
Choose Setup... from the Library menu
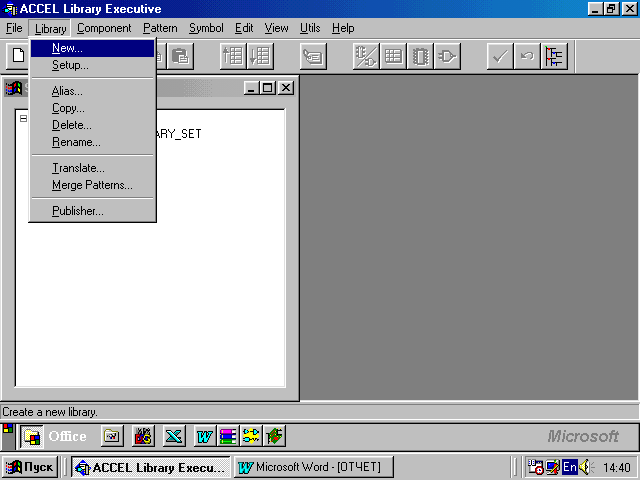(x=93, y=65)
